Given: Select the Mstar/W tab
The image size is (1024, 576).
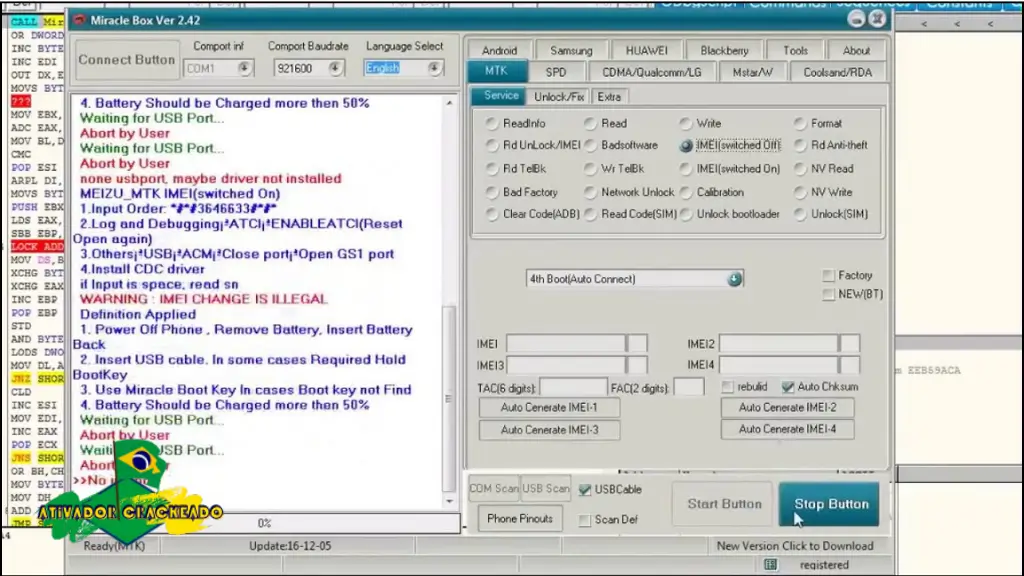Looking at the screenshot, I should point(752,72).
